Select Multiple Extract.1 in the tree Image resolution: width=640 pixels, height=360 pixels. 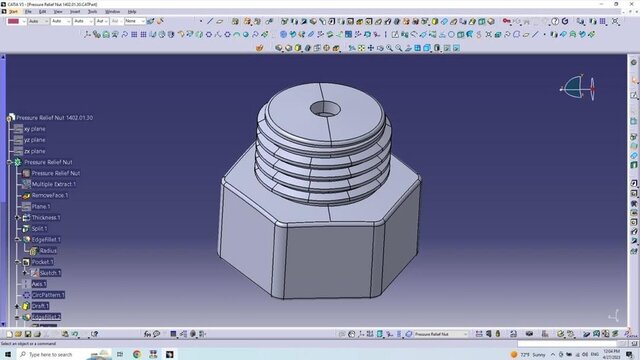coord(54,184)
